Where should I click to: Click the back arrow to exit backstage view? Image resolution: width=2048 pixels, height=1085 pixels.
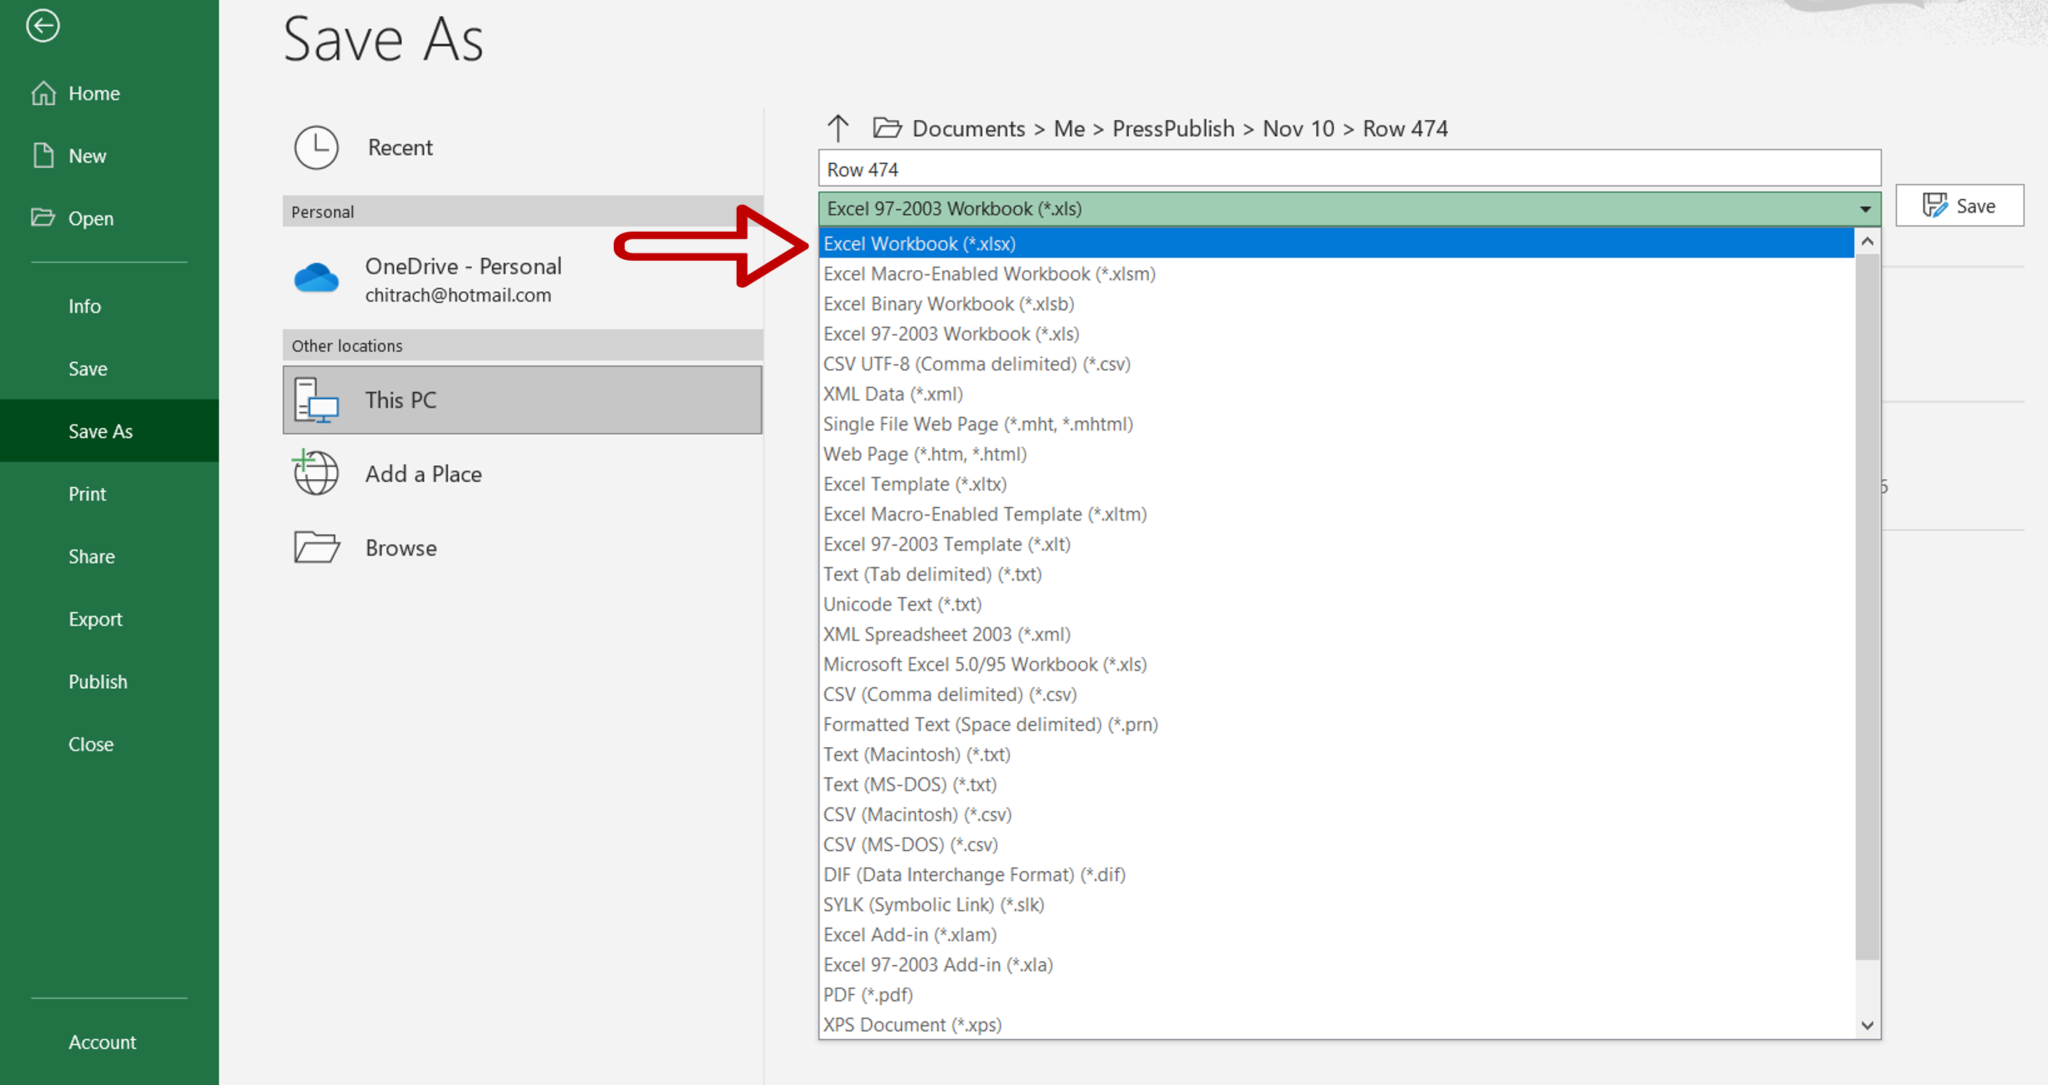point(42,27)
